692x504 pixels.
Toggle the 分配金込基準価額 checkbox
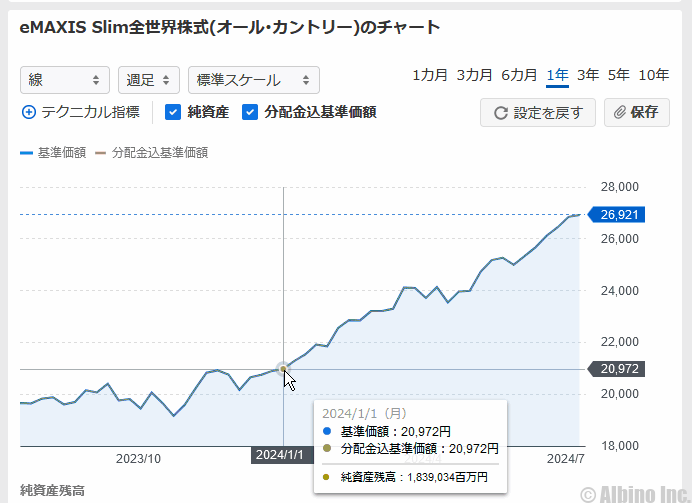(250, 113)
